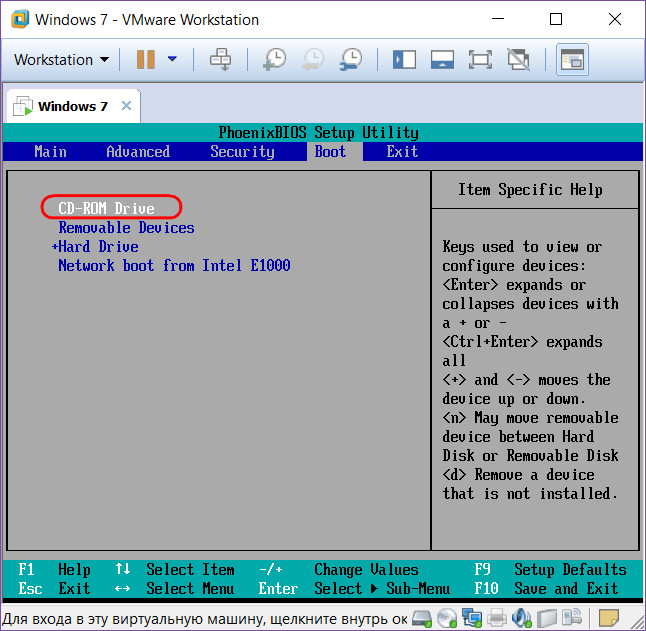646x631 pixels.
Task: Select Removable Devices boot entry
Action: click(x=126, y=227)
